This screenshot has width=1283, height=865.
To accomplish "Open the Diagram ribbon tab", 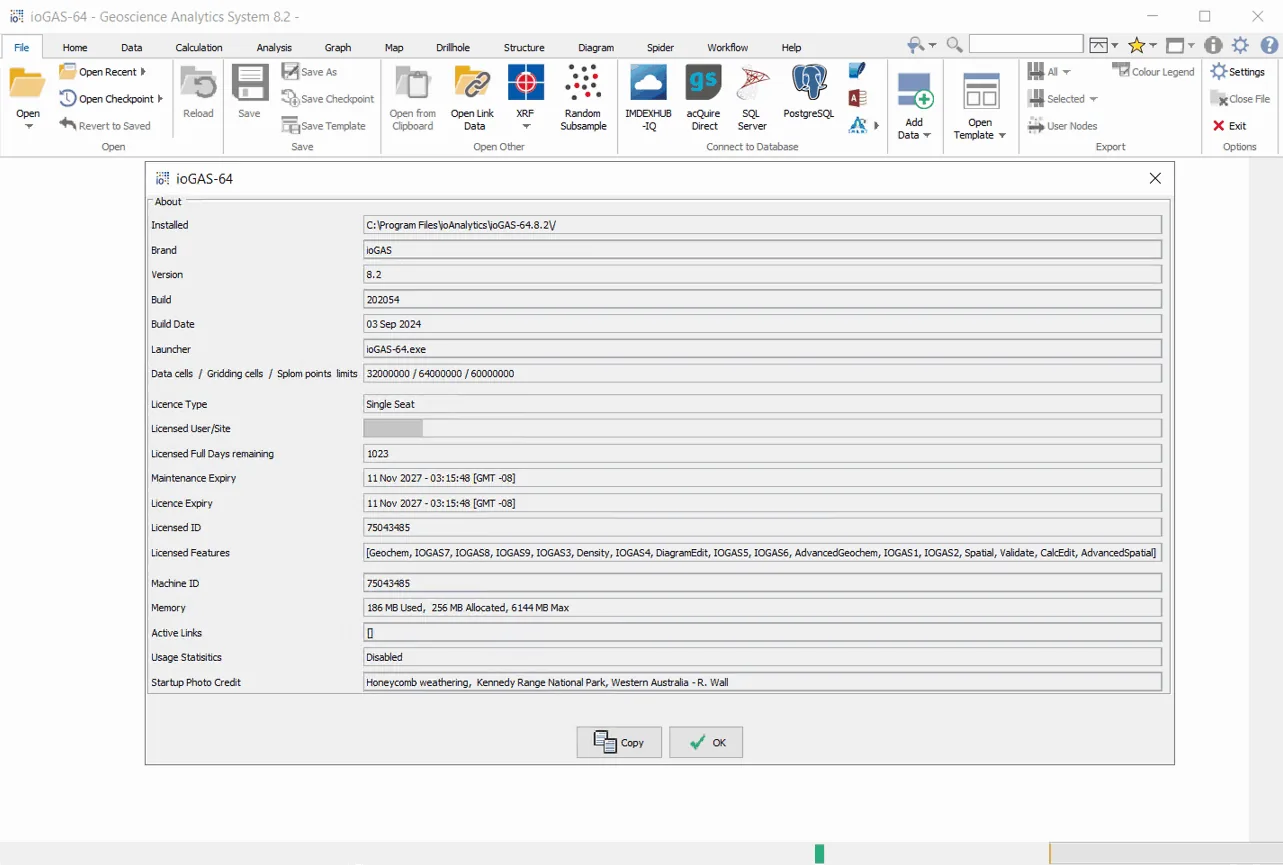I will (596, 47).
